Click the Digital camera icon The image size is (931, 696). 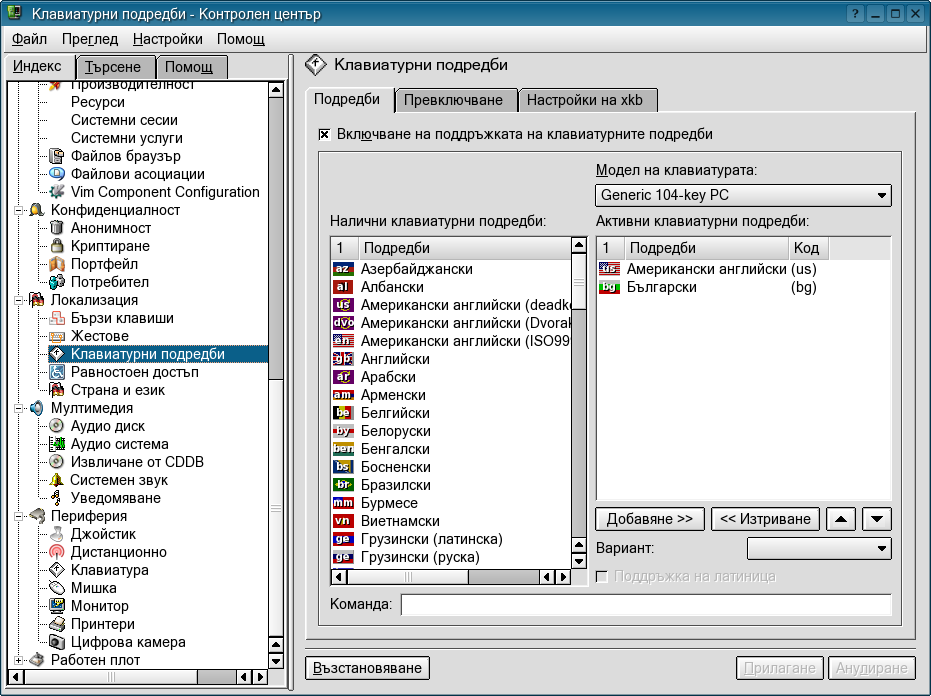coord(57,642)
